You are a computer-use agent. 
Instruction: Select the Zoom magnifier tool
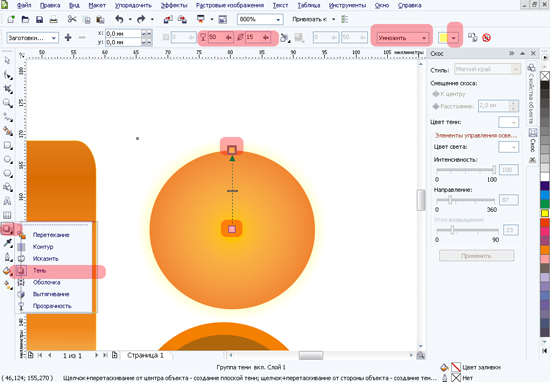[x=7, y=103]
